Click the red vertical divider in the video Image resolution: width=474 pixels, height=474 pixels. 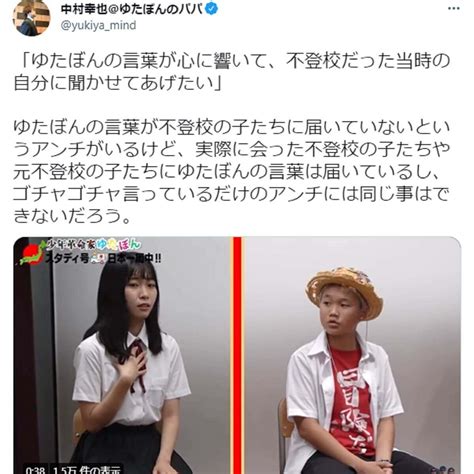237,355
